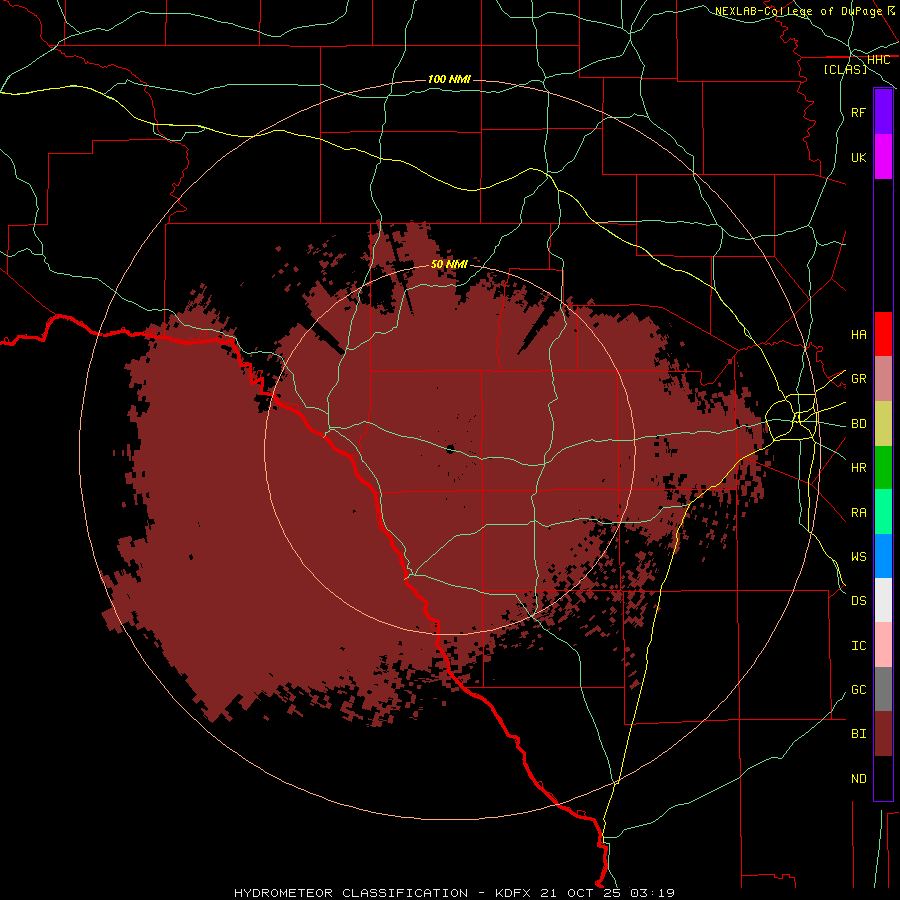900x900 pixels.
Task: Click the 100 NMI range ring label
Action: coord(449,79)
